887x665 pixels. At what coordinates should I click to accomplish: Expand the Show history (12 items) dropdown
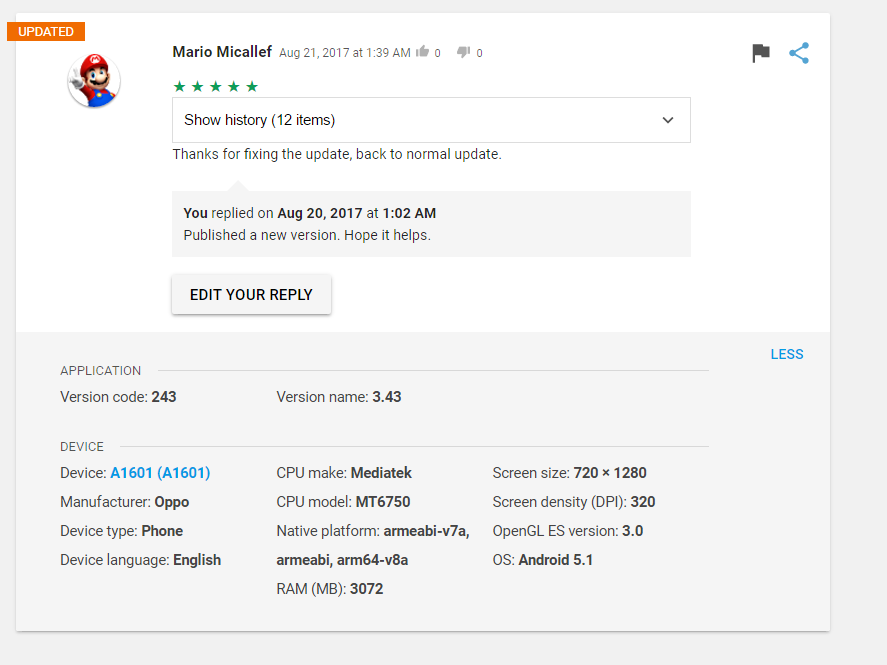(x=431, y=120)
